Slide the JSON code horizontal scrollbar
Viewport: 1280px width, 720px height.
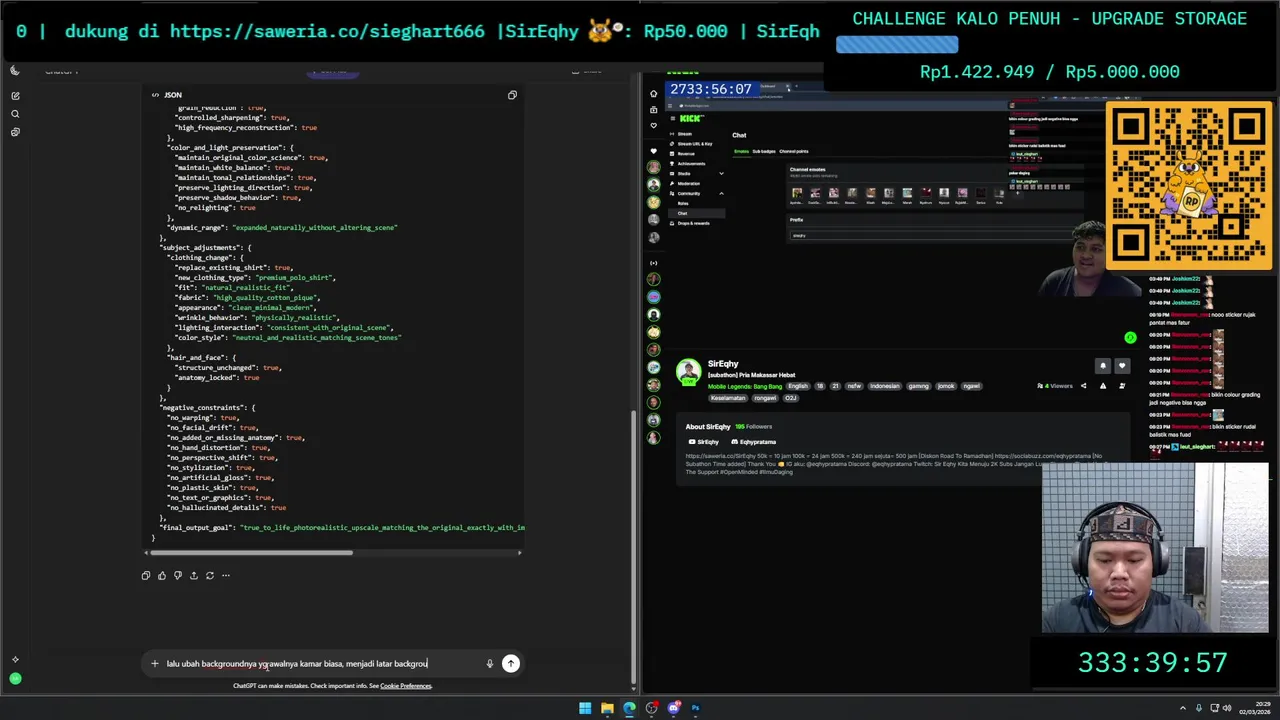coord(251,552)
